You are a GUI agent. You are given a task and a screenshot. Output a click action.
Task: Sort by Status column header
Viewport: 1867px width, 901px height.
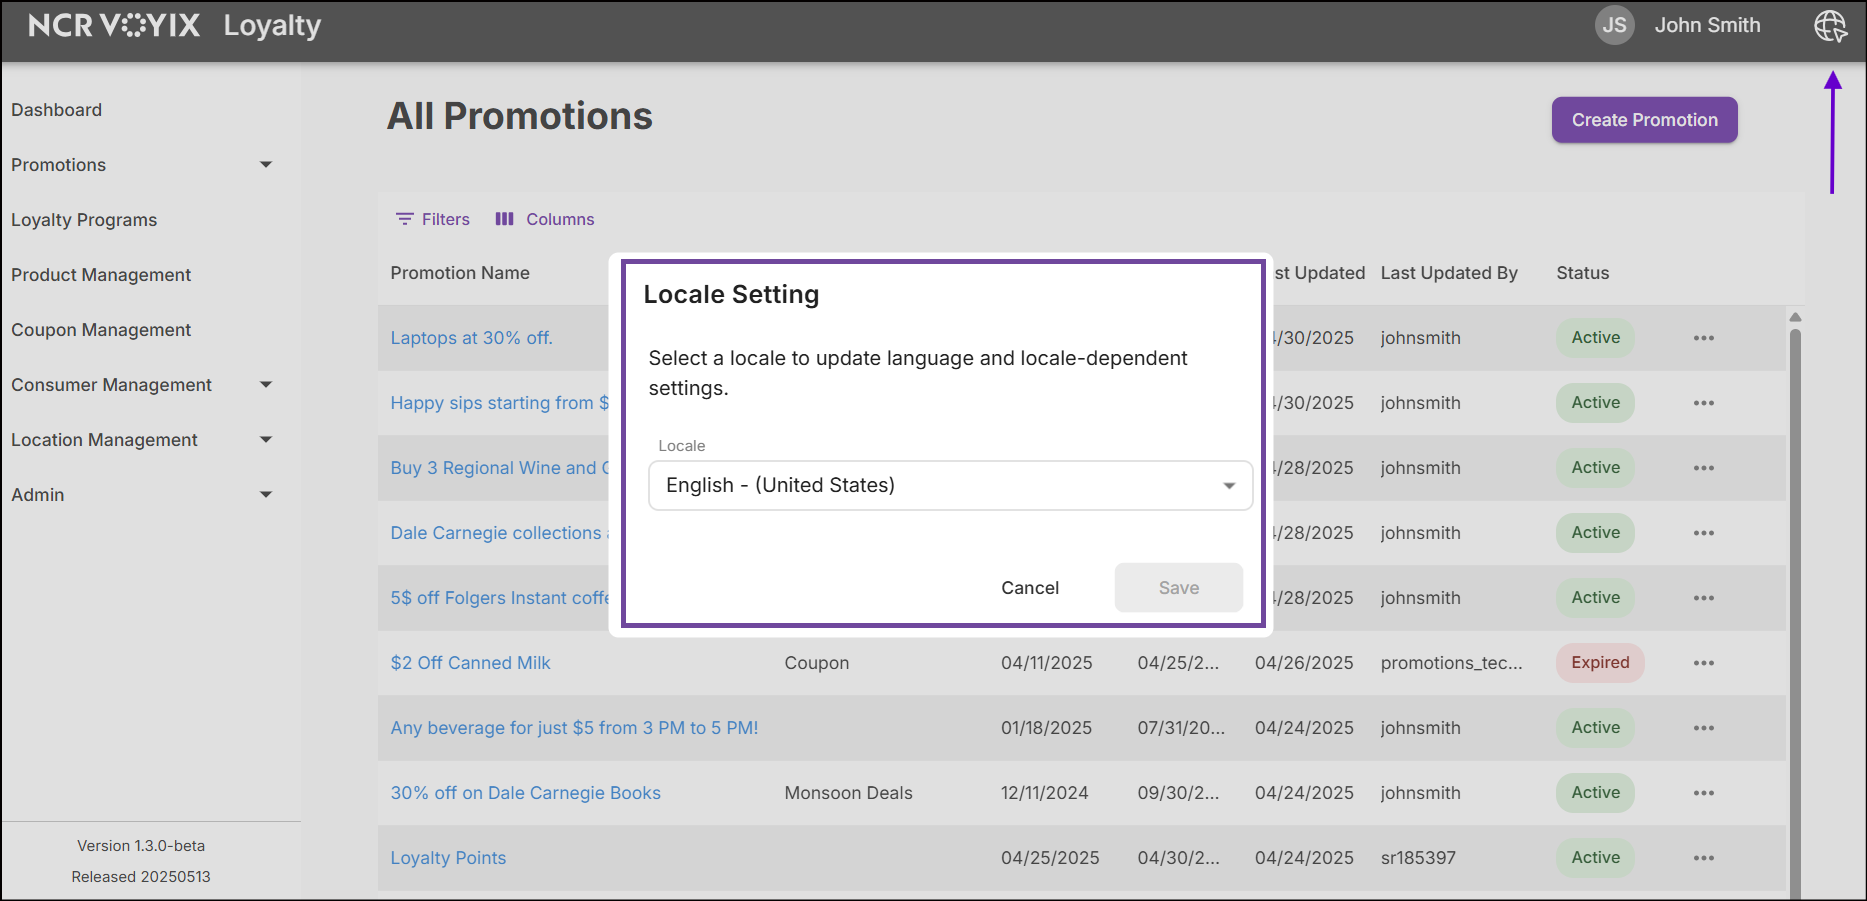click(1582, 273)
